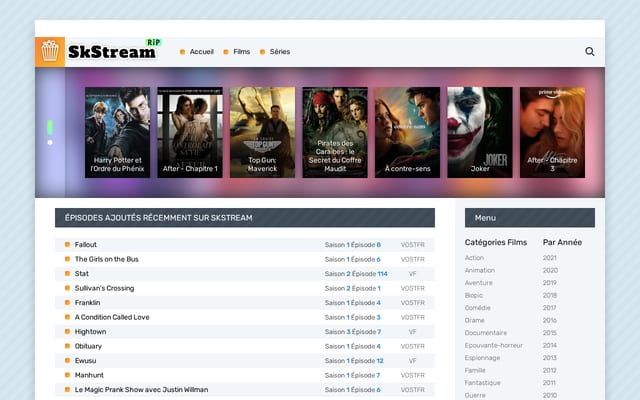Click Saison 2 Épisode 114 text
This screenshot has height=400, width=640.
click(x=356, y=273)
